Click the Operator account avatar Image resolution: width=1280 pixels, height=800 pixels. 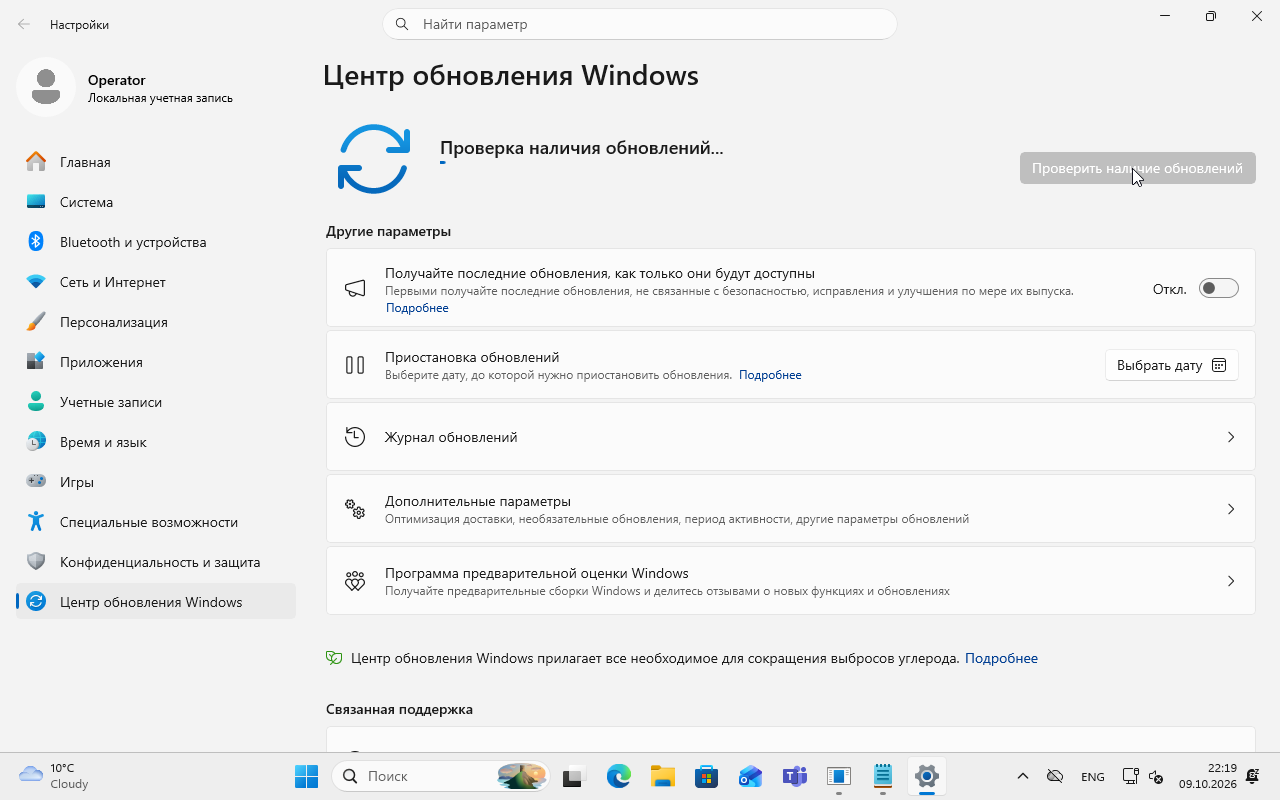coord(45,87)
